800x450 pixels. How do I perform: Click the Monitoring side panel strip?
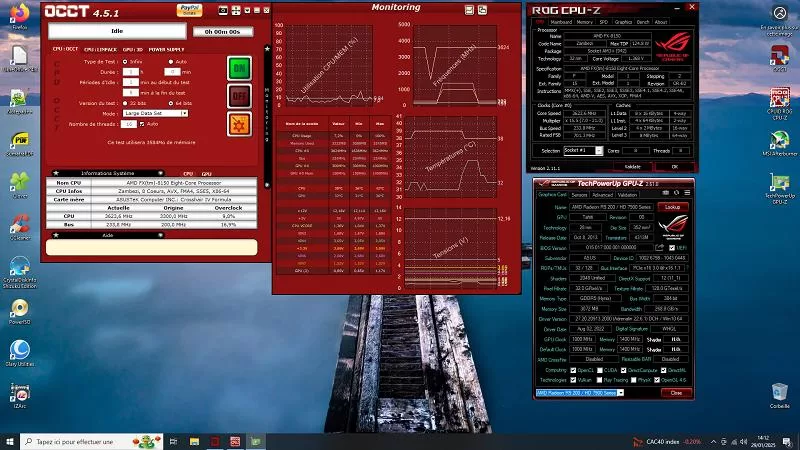pos(267,116)
